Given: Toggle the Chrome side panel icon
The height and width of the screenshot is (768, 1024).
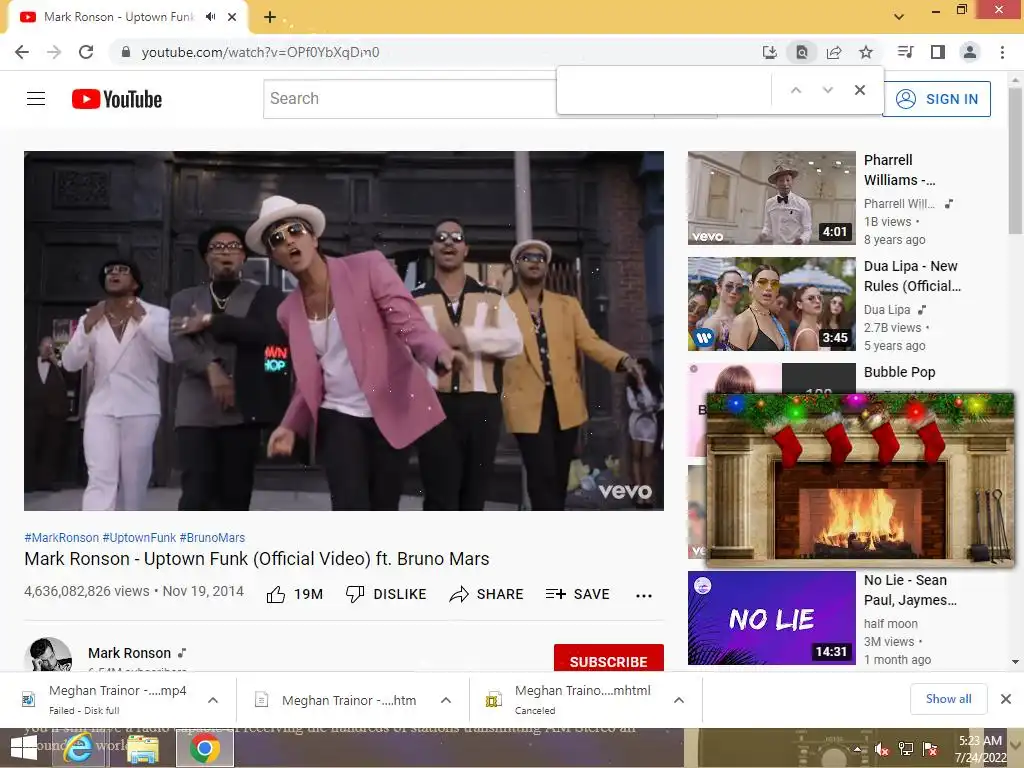Looking at the screenshot, I should pos(938,52).
